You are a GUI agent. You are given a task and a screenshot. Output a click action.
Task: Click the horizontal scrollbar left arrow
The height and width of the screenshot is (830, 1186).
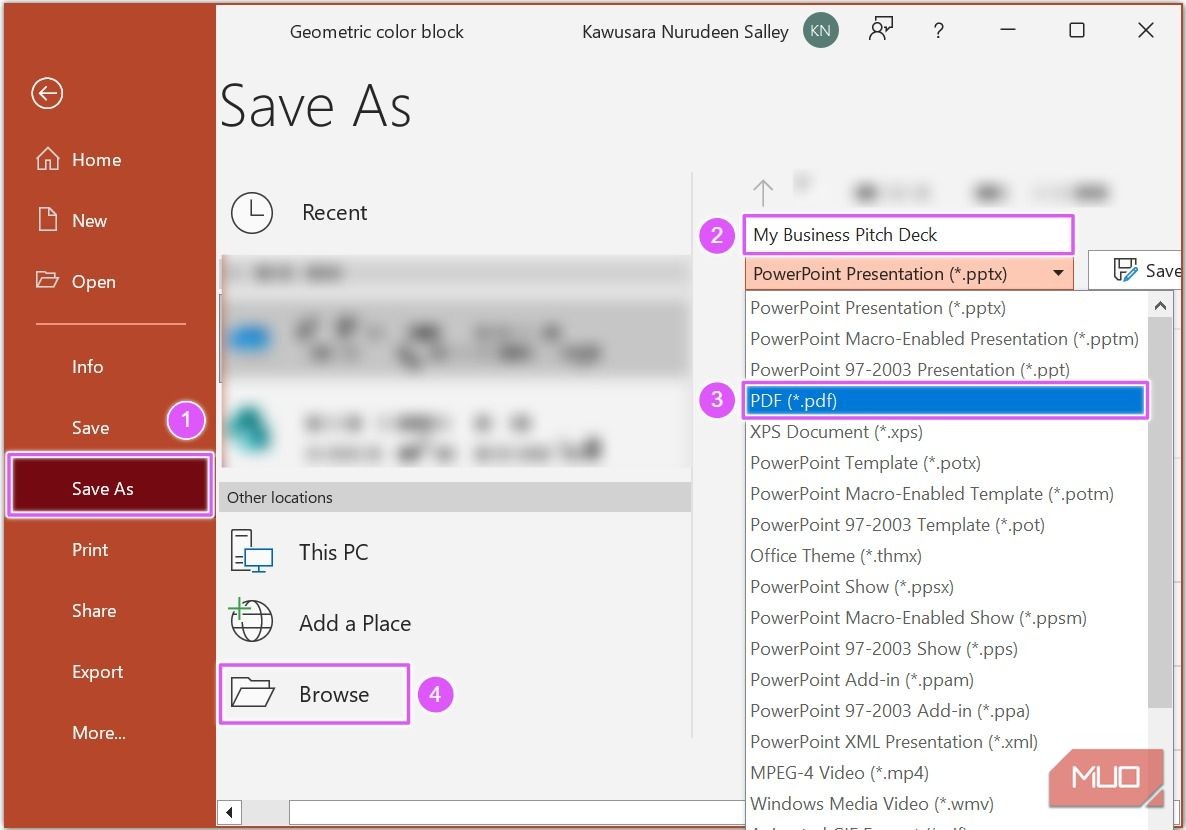point(229,813)
